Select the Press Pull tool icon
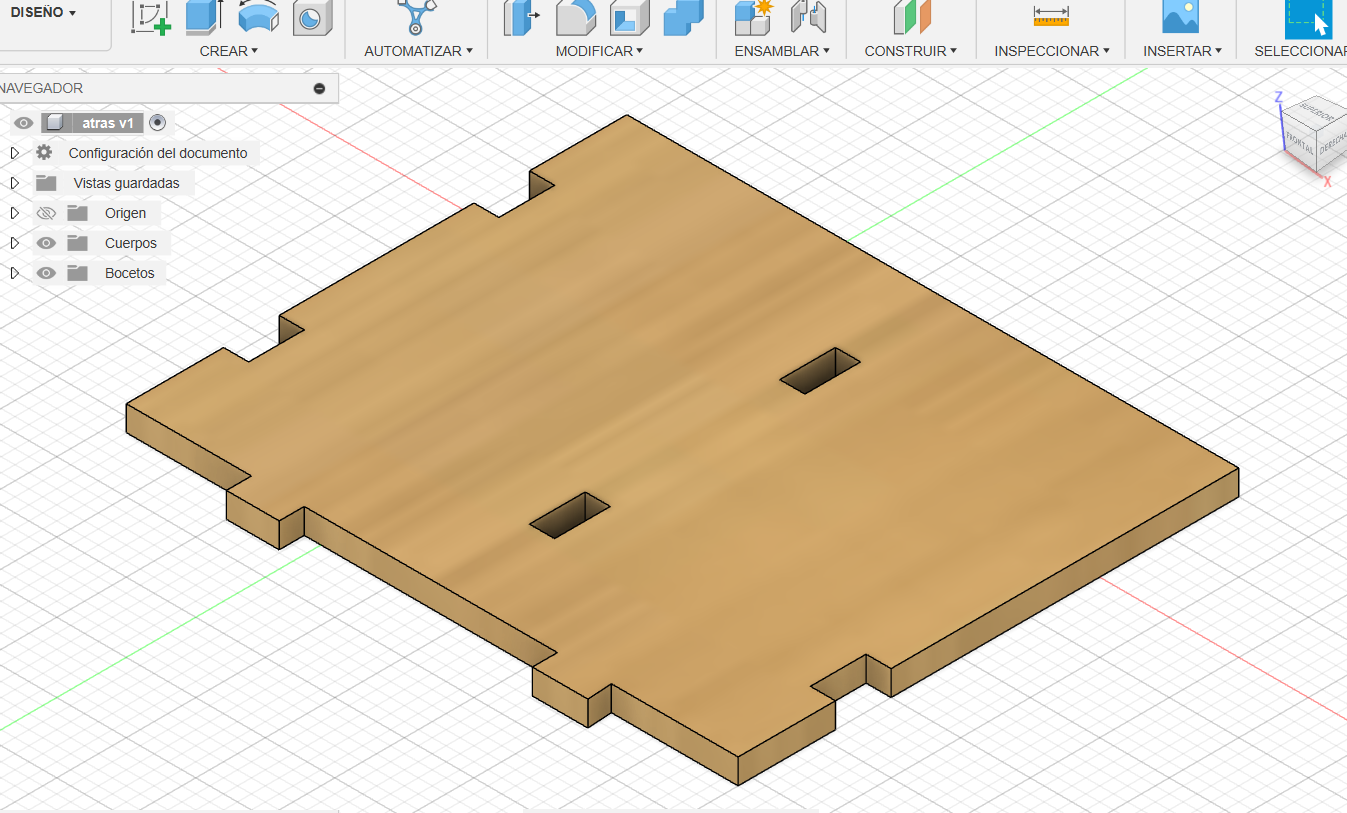The image size is (1347, 813). (x=521, y=18)
